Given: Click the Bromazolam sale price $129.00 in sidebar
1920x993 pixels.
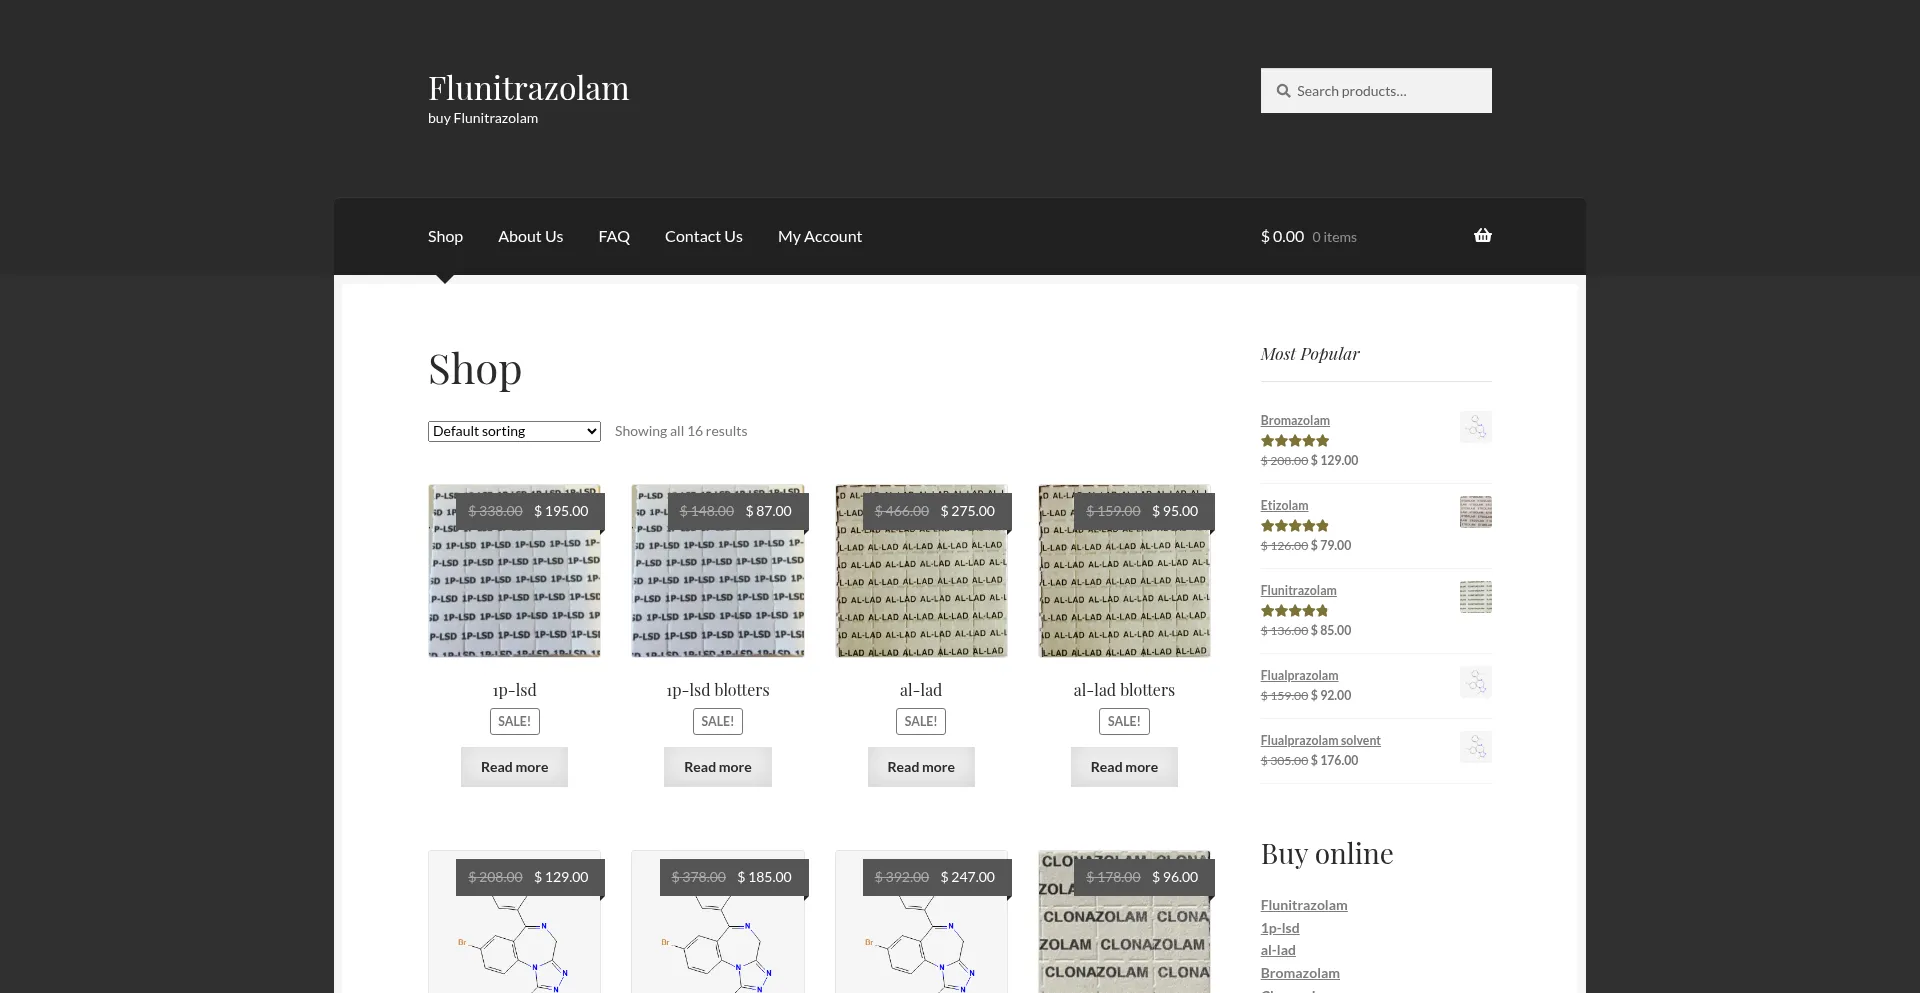Looking at the screenshot, I should 1334,461.
